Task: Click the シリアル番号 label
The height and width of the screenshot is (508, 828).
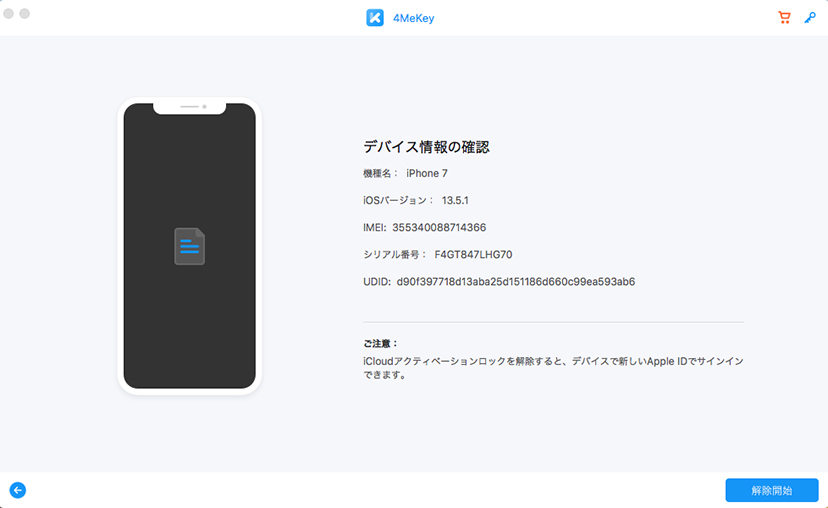Action: 394,254
